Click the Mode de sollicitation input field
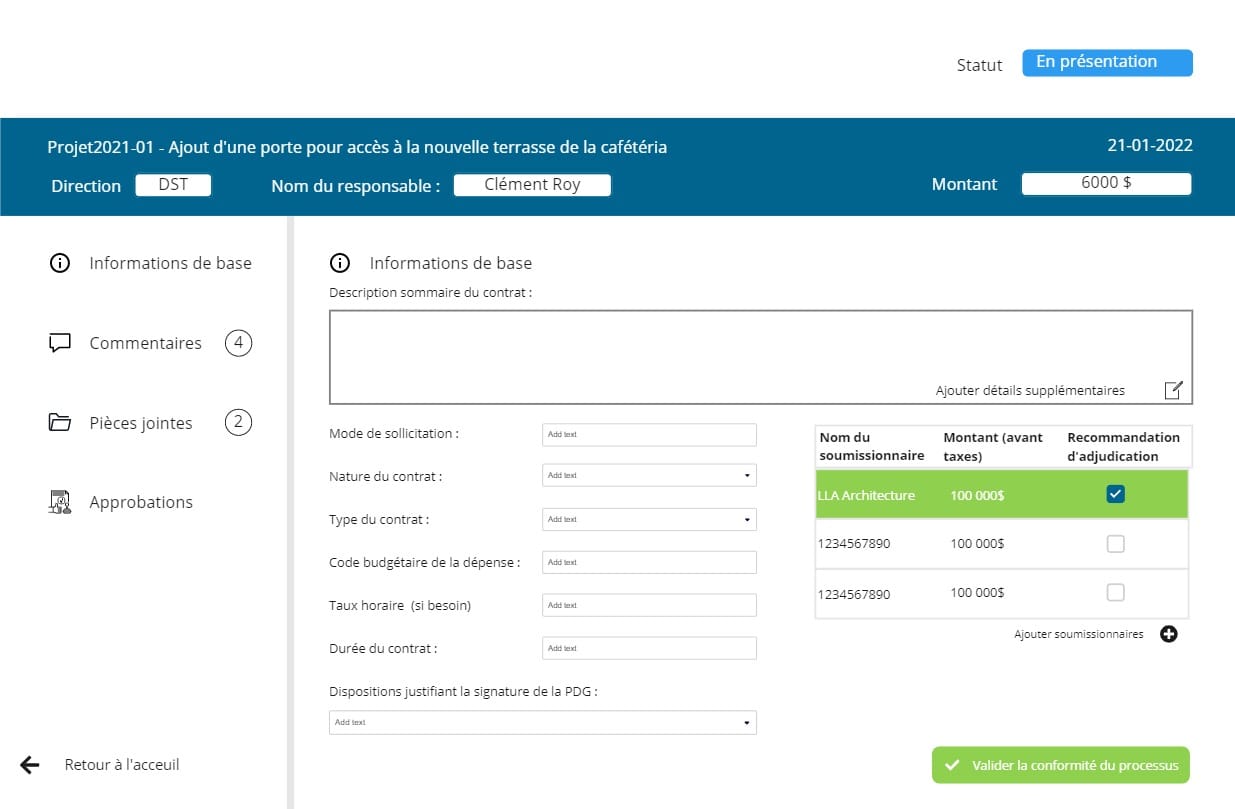Screen dimensions: 1235x809 (x=649, y=434)
